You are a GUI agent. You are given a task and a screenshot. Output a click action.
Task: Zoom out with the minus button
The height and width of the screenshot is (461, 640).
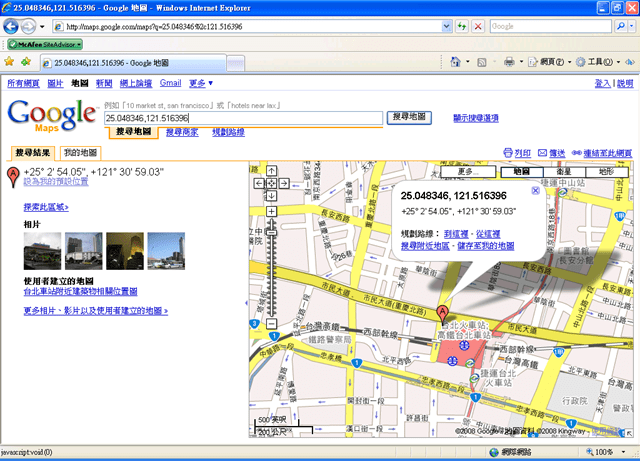(271, 324)
